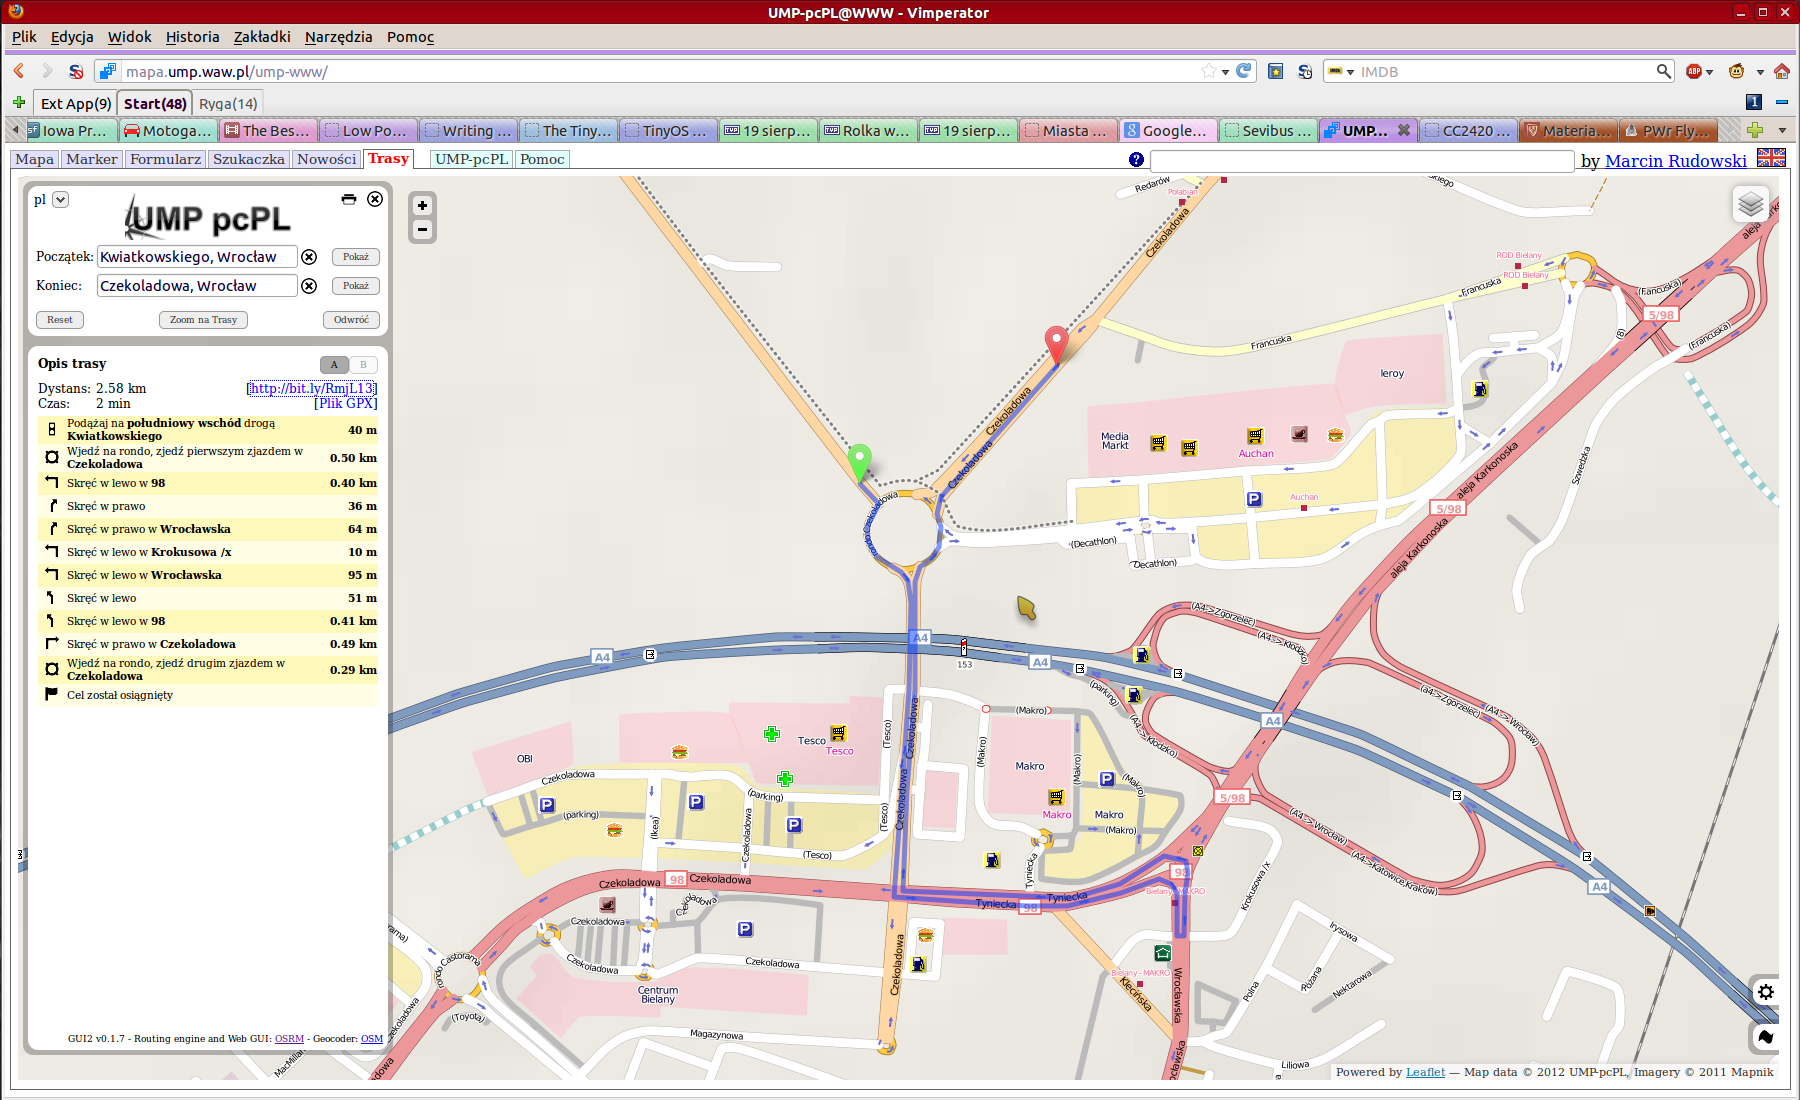
Task: Click the print route icon
Action: 348,199
